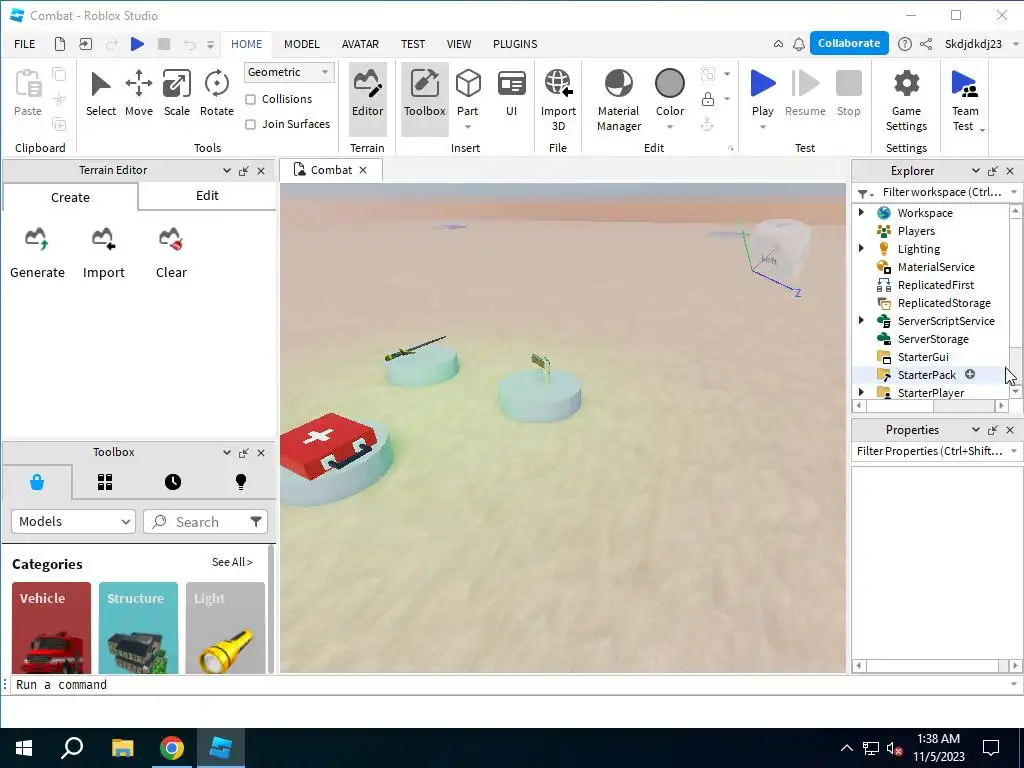This screenshot has width=1024, height=768.
Task: Close the Combat document tab
Action: [x=363, y=170]
